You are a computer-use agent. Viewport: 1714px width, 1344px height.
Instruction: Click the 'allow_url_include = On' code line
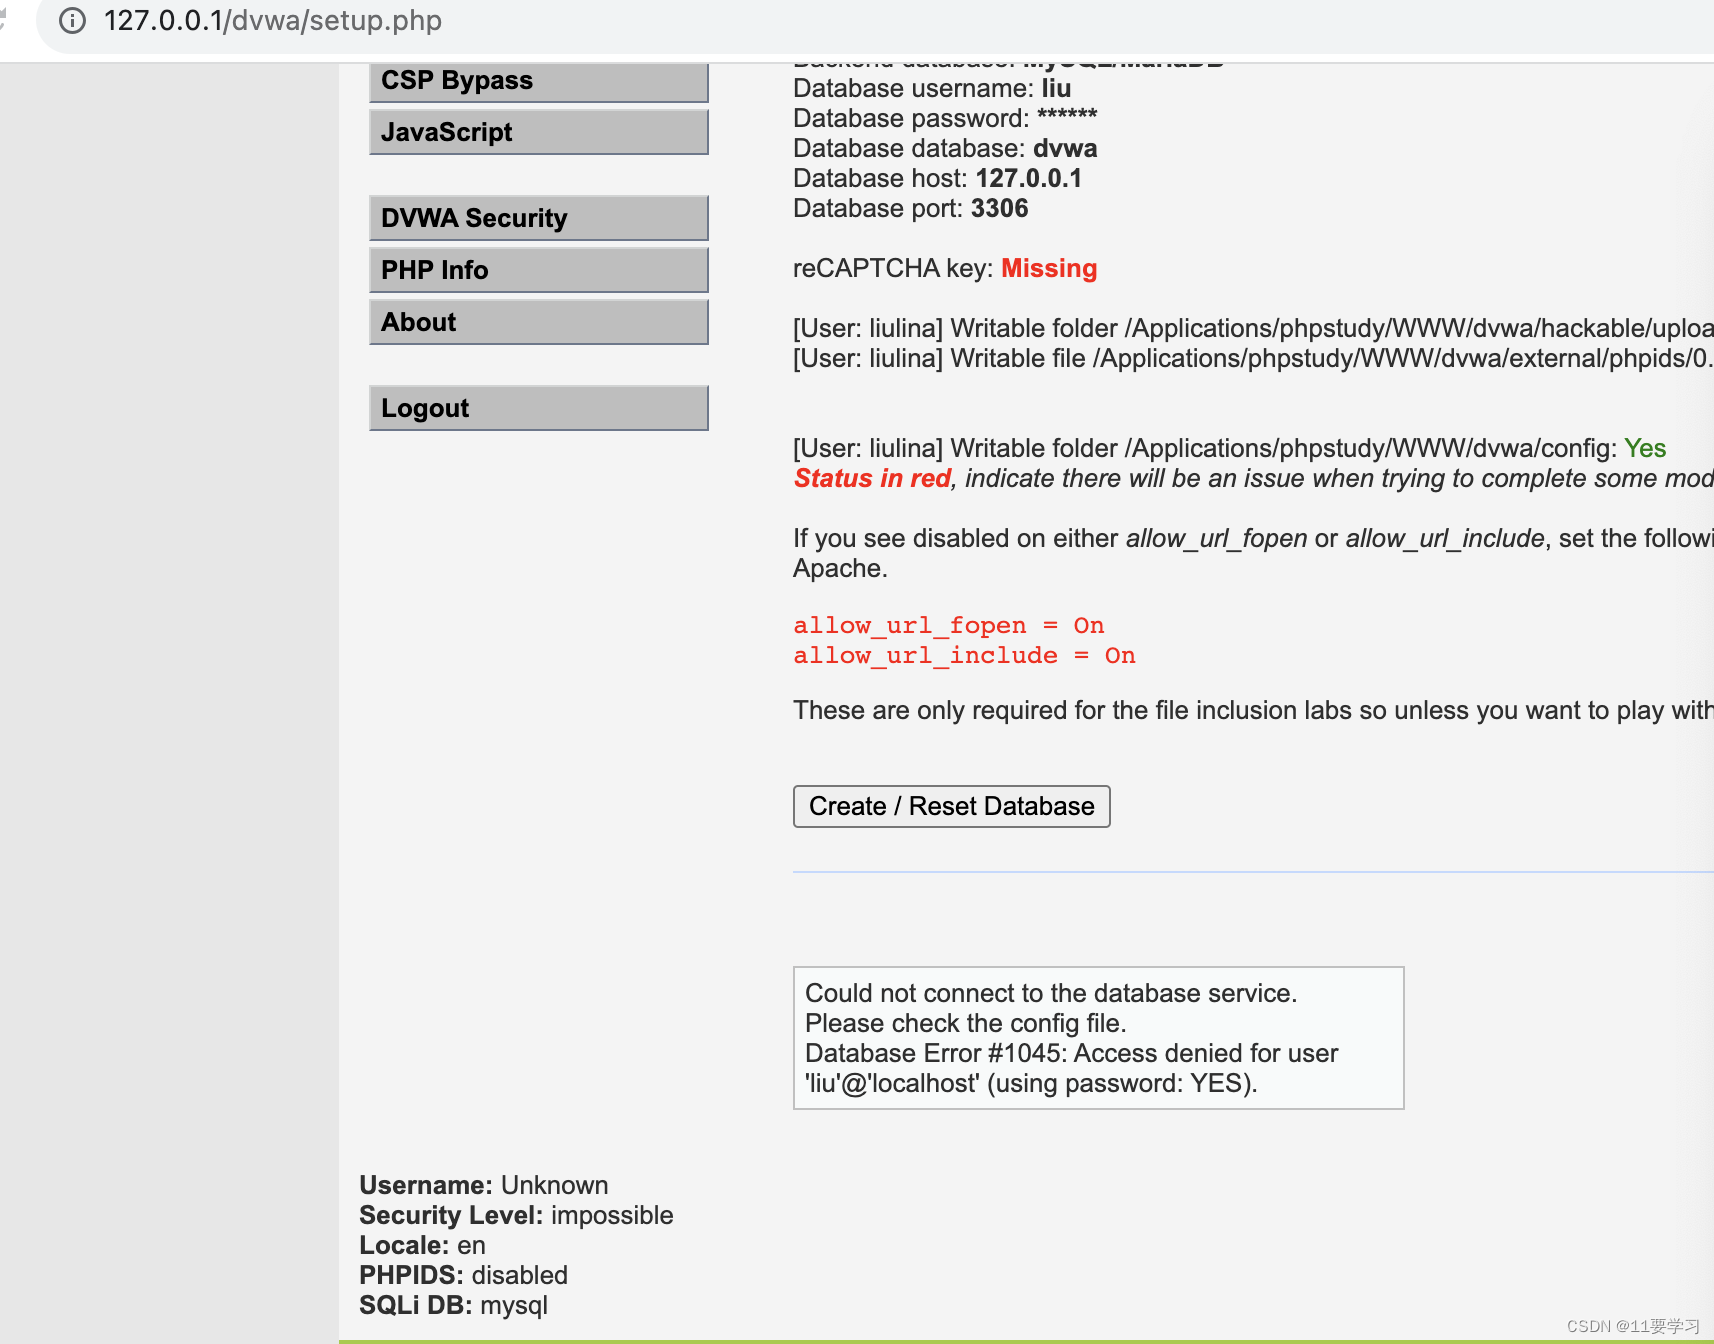pyautogui.click(x=964, y=655)
